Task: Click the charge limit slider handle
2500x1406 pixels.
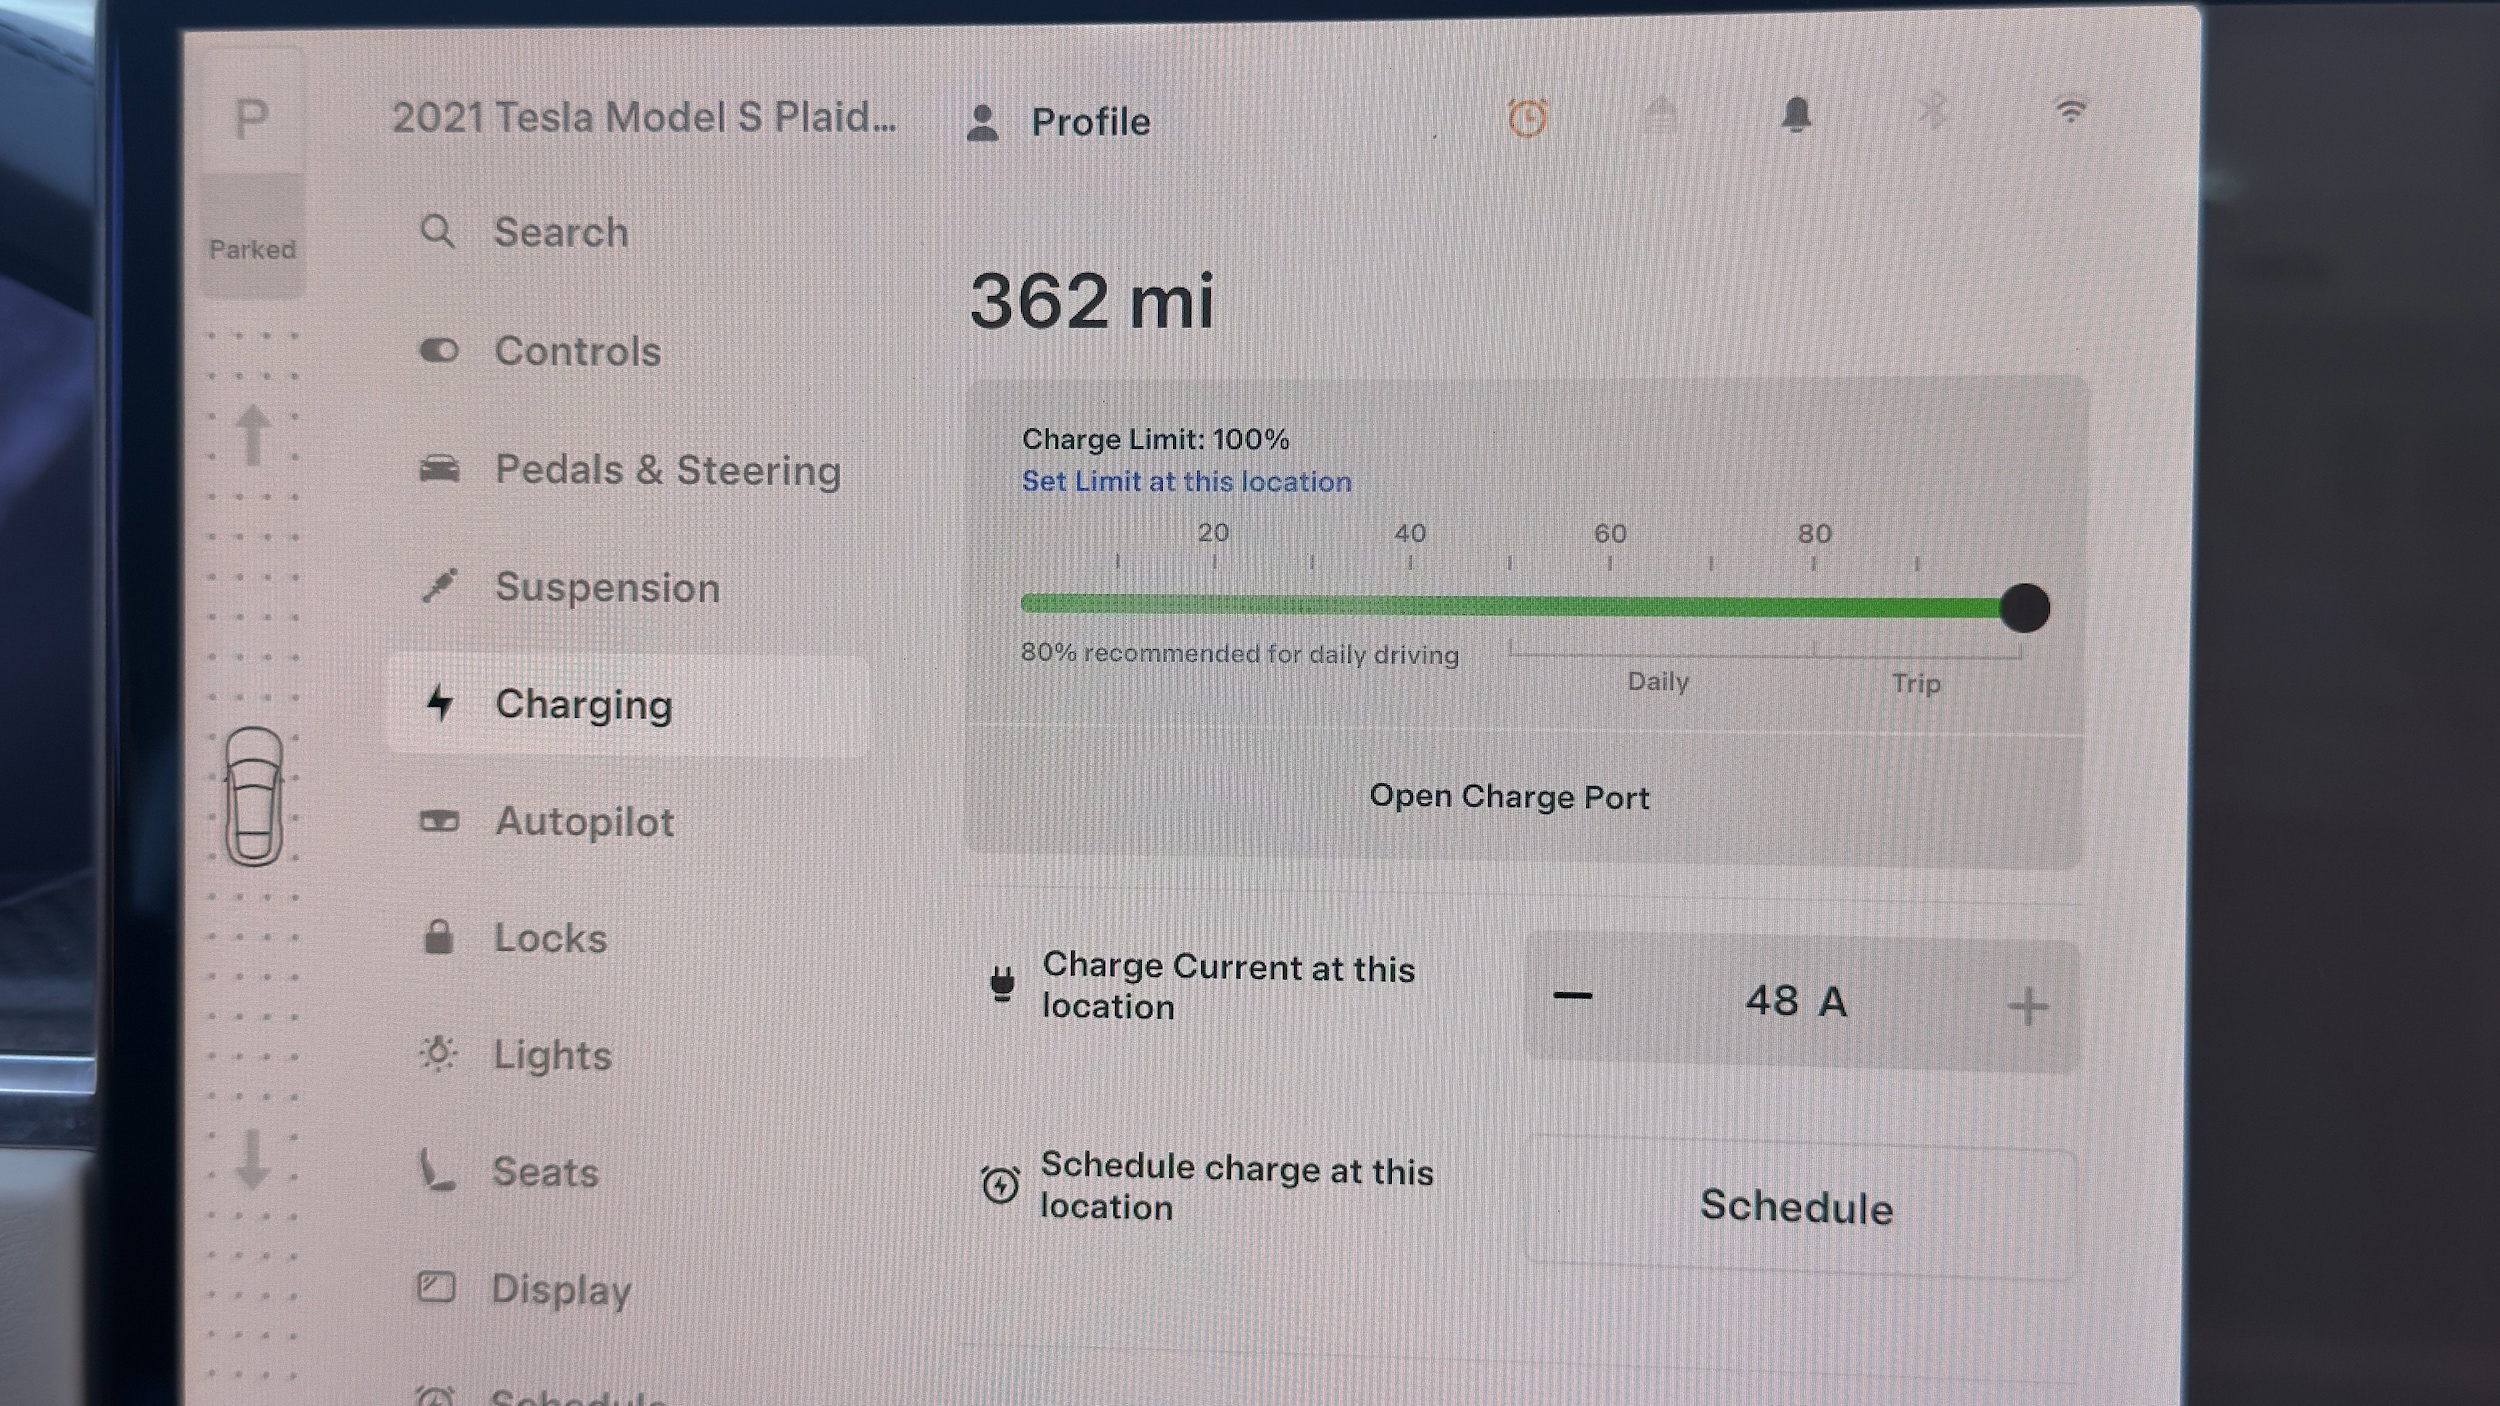Action: coord(2024,608)
